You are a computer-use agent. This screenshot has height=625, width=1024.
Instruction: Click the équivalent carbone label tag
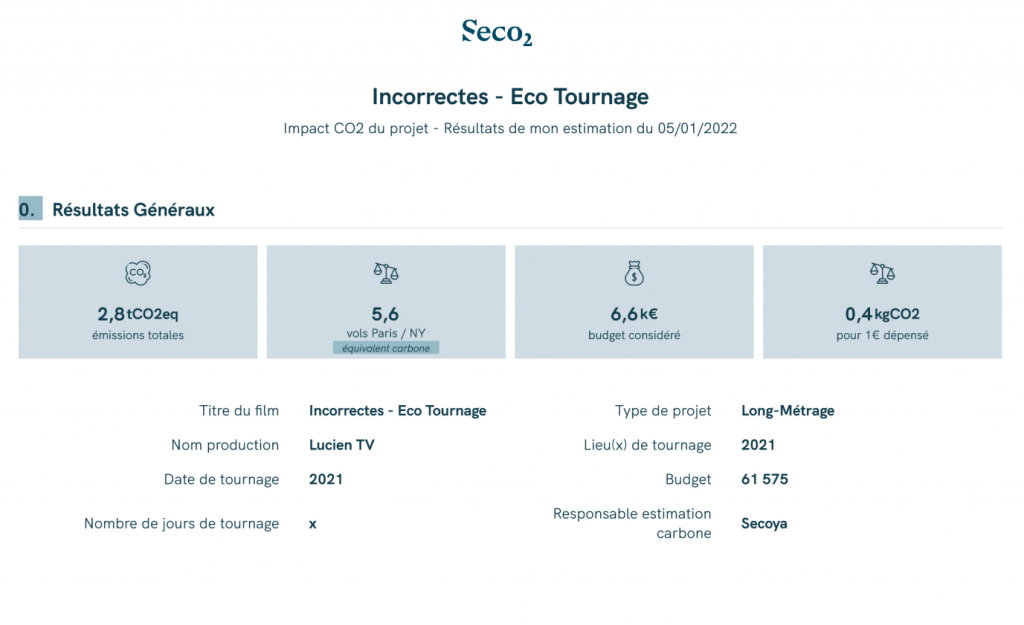click(386, 348)
